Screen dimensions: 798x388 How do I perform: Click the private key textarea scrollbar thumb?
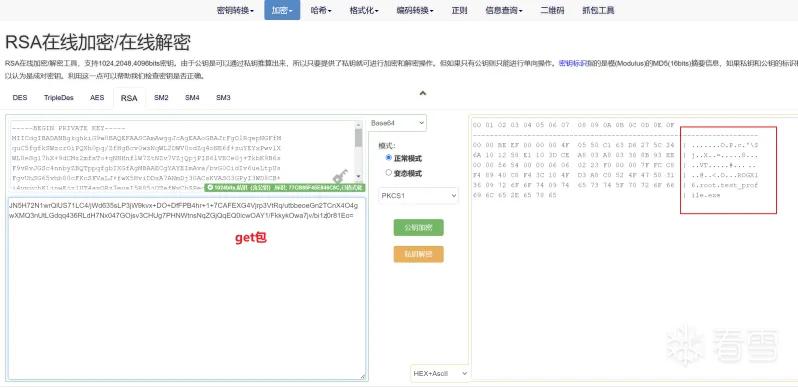pyautogui.click(x=359, y=138)
